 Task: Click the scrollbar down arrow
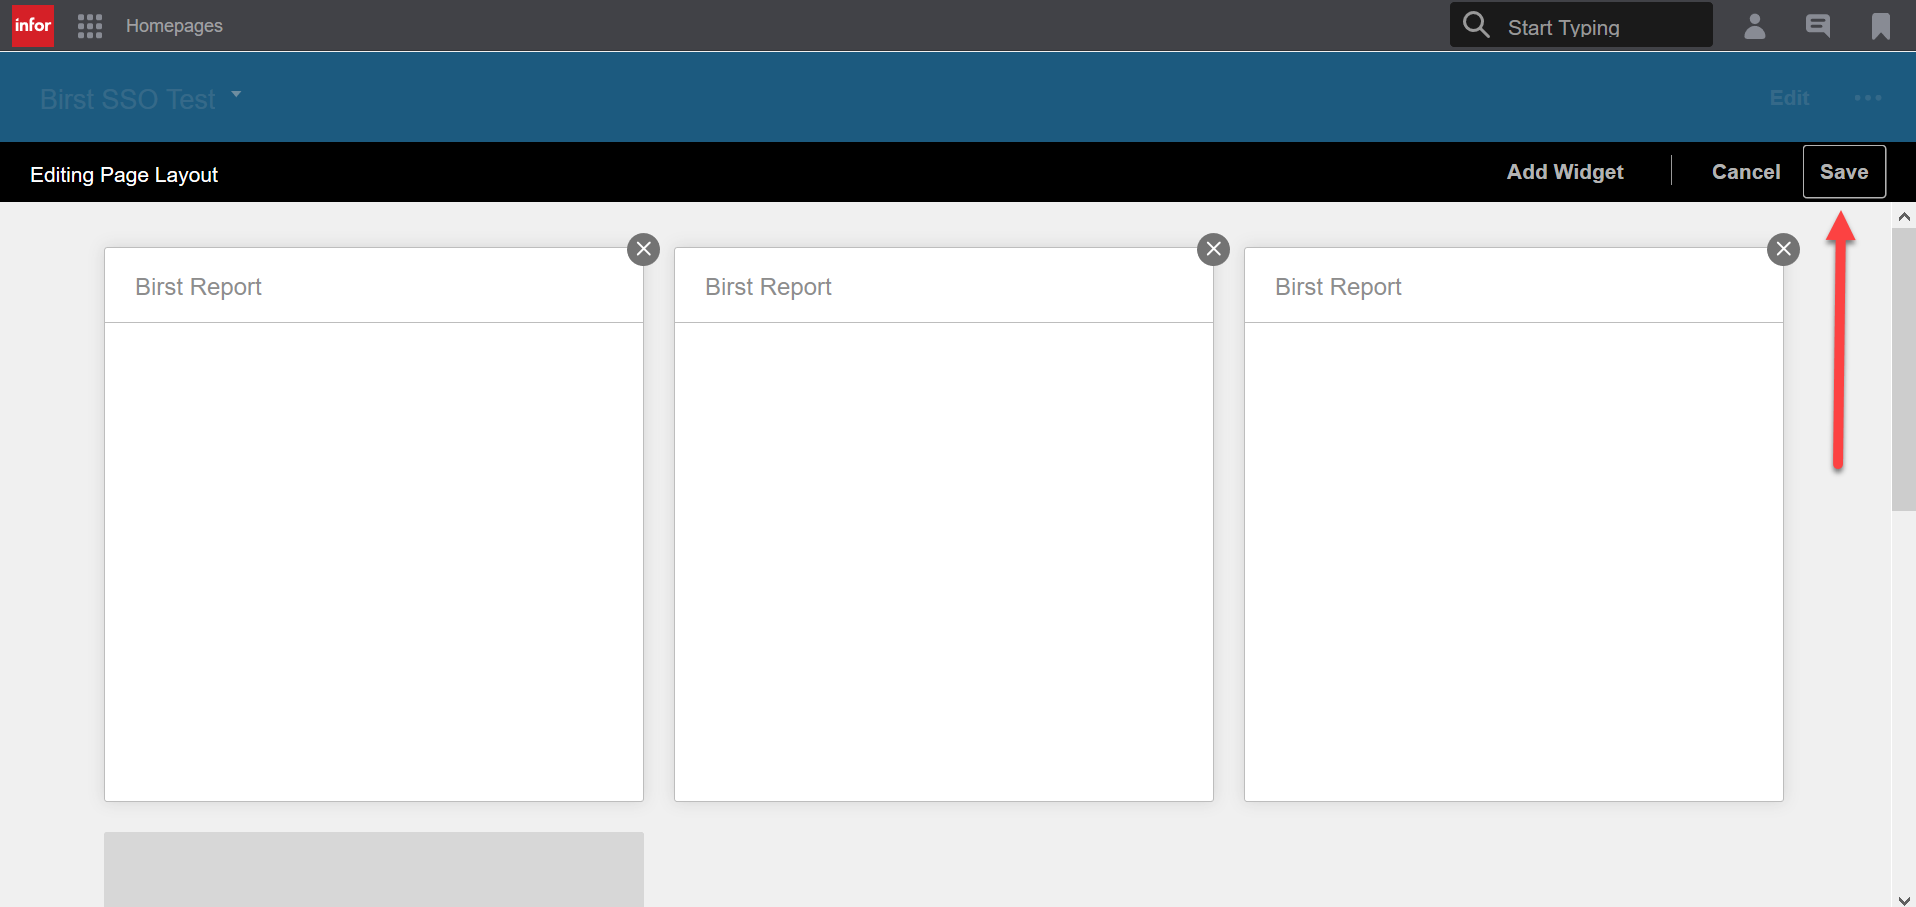[x=1904, y=899]
